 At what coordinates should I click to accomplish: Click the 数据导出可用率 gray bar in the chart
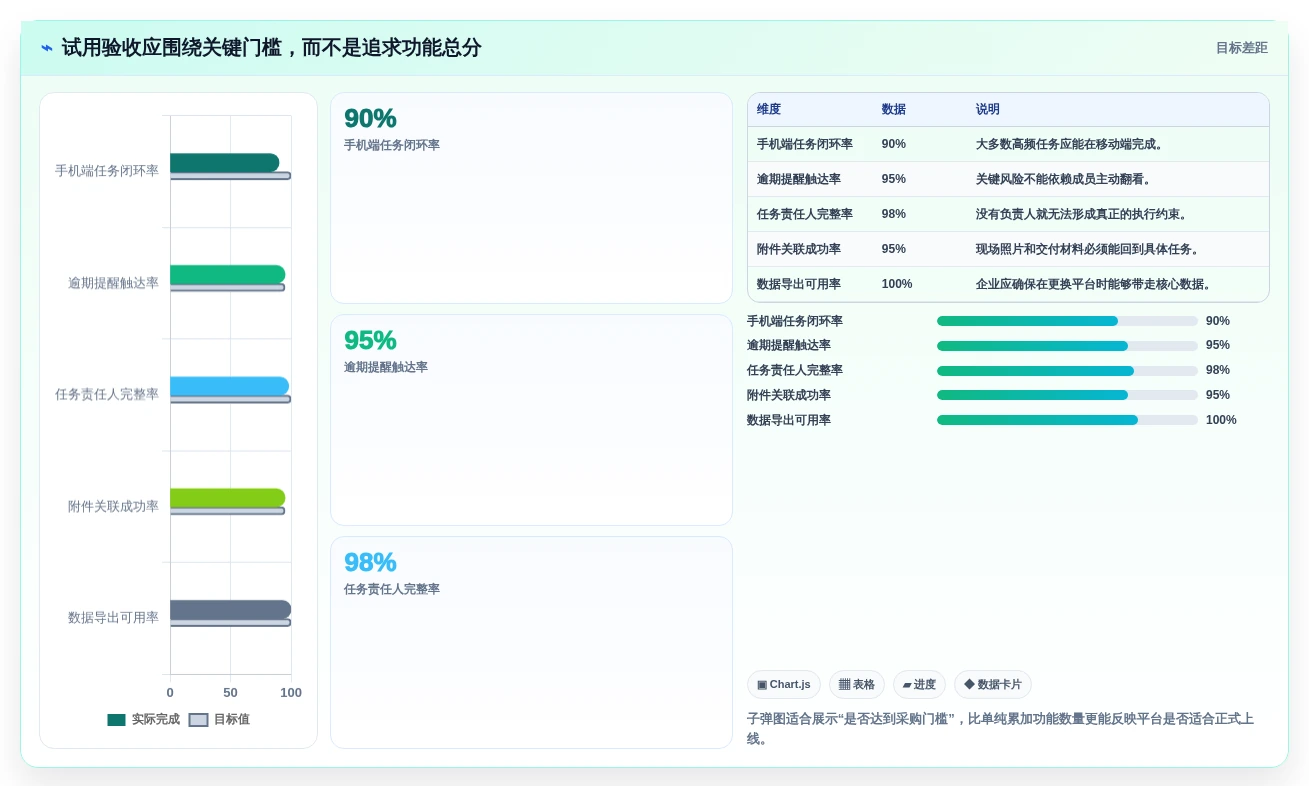tap(230, 610)
